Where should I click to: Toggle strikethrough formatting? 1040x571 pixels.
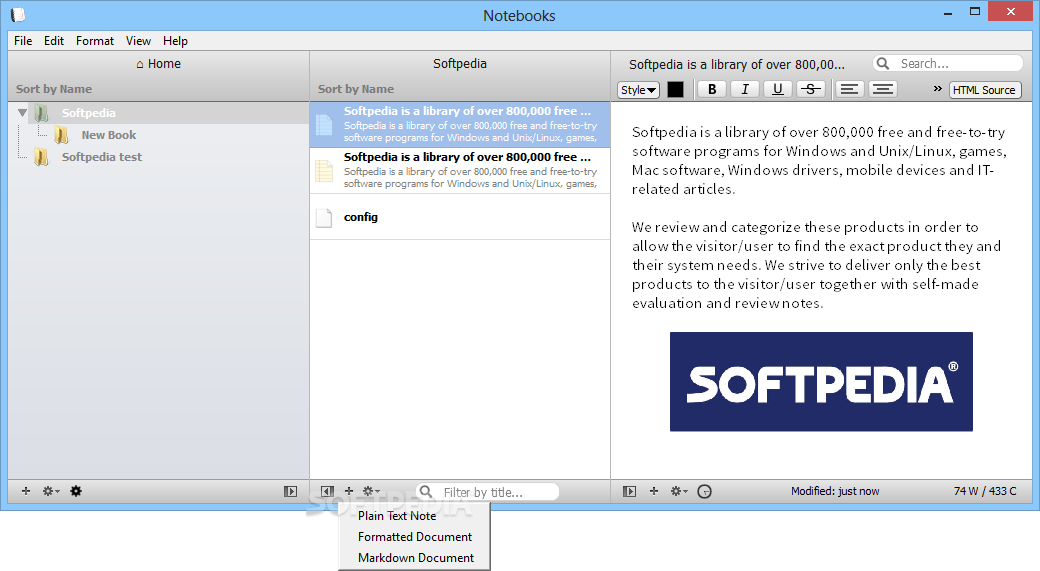tap(811, 90)
